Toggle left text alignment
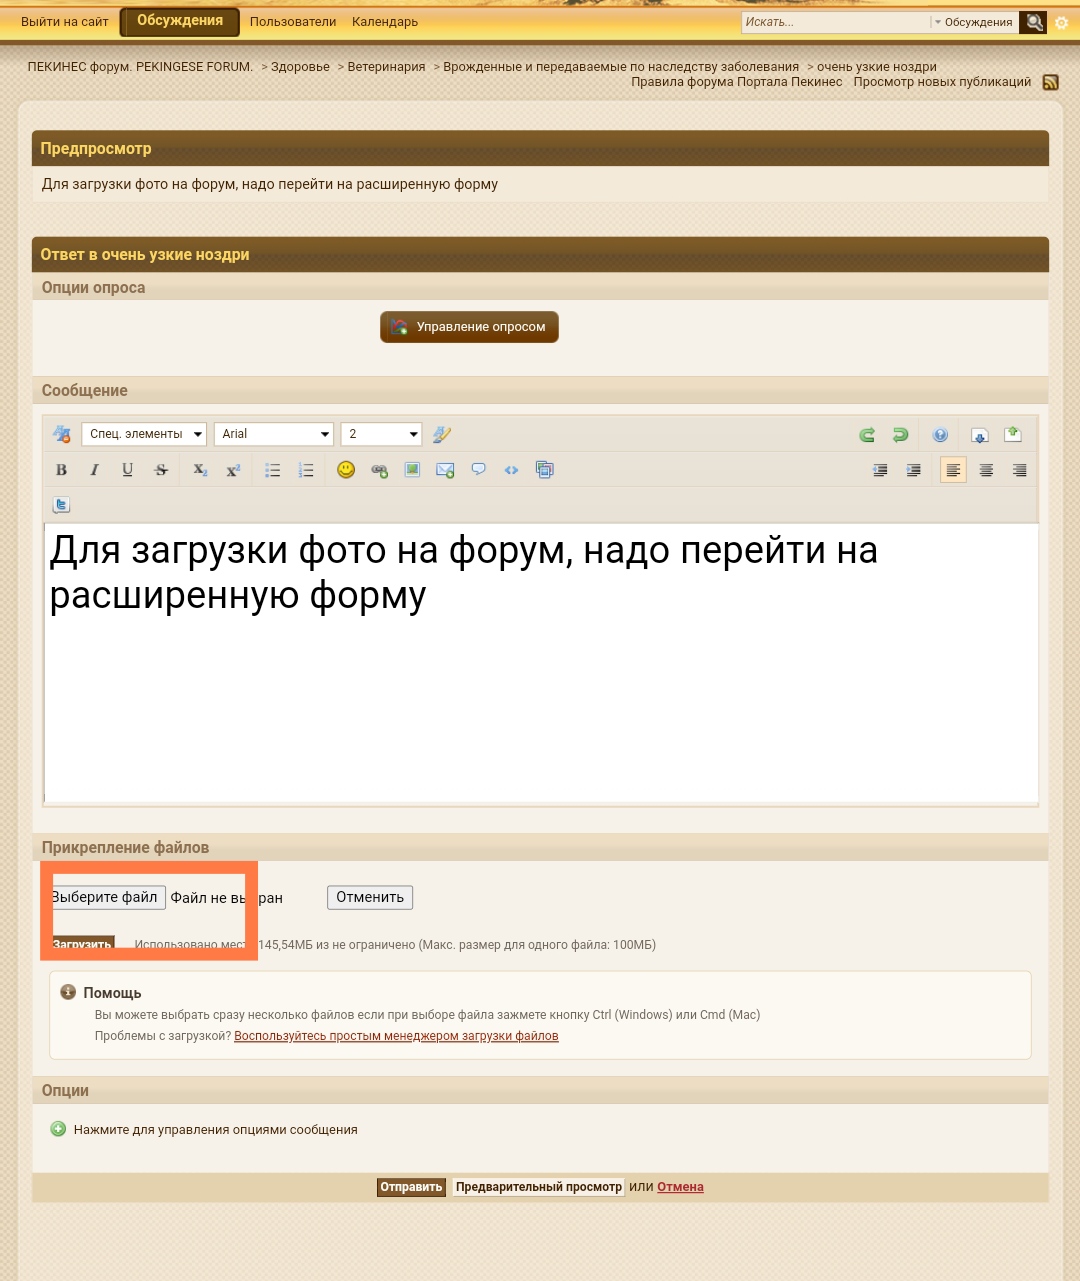 click(x=953, y=470)
